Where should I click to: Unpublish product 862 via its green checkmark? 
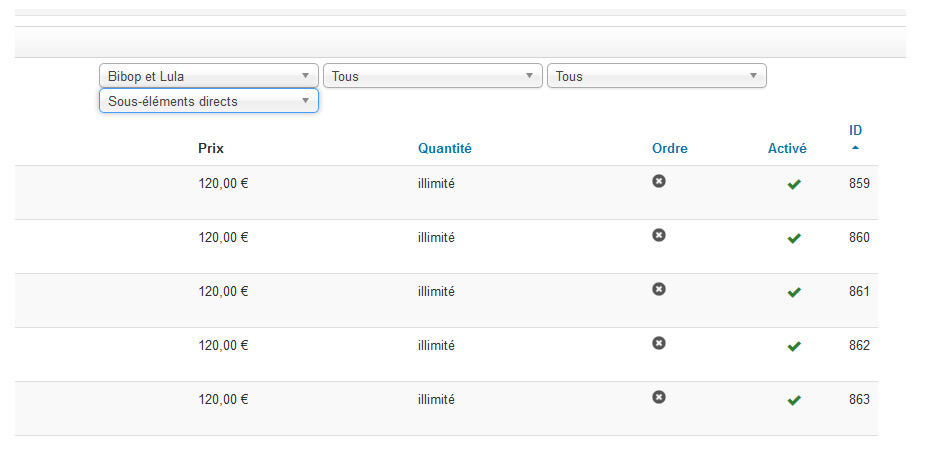[794, 347]
